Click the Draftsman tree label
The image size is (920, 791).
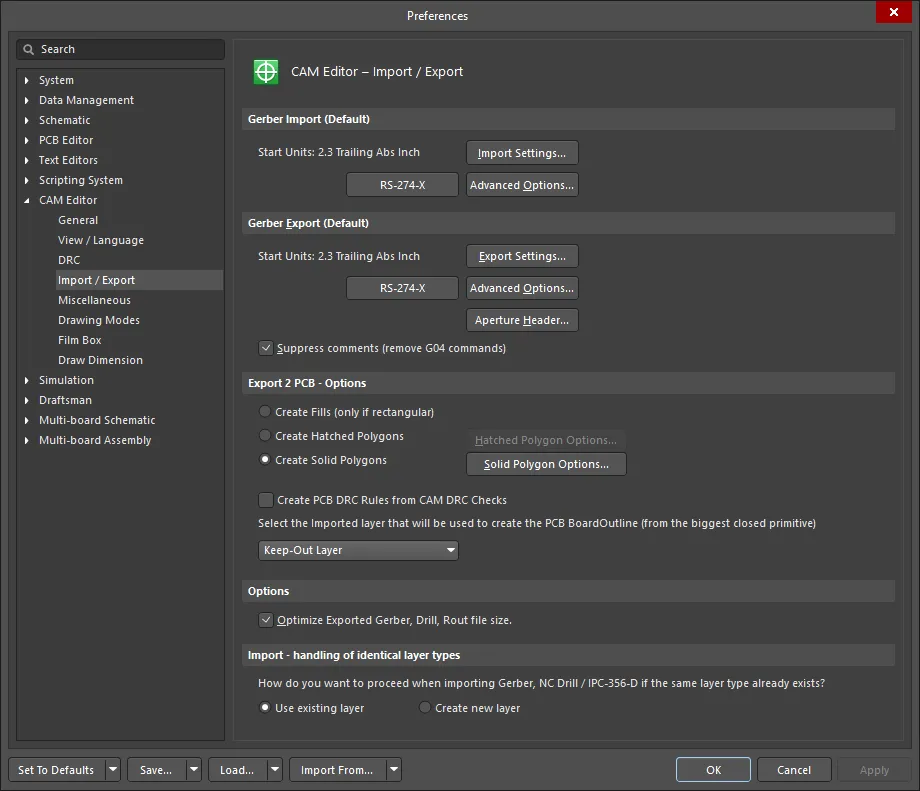click(65, 400)
